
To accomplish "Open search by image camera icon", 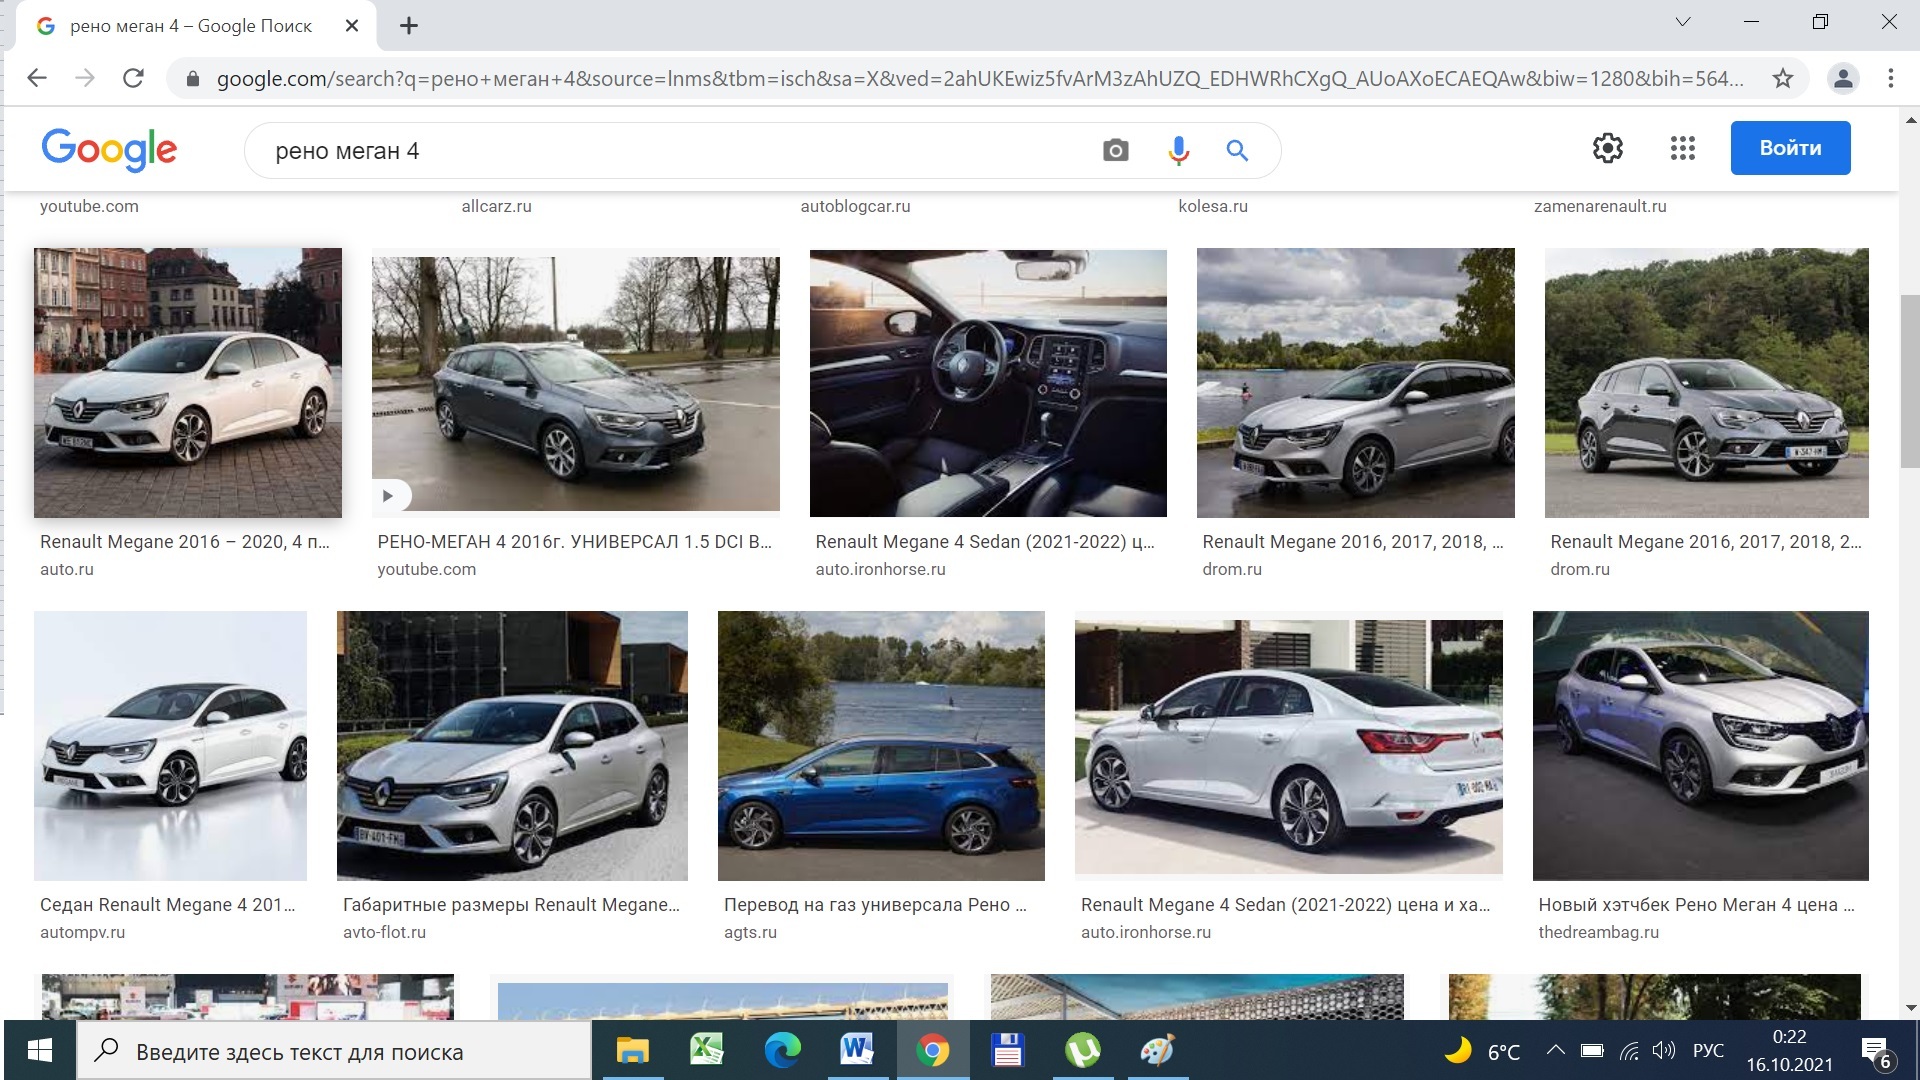I will pyautogui.click(x=1115, y=151).
